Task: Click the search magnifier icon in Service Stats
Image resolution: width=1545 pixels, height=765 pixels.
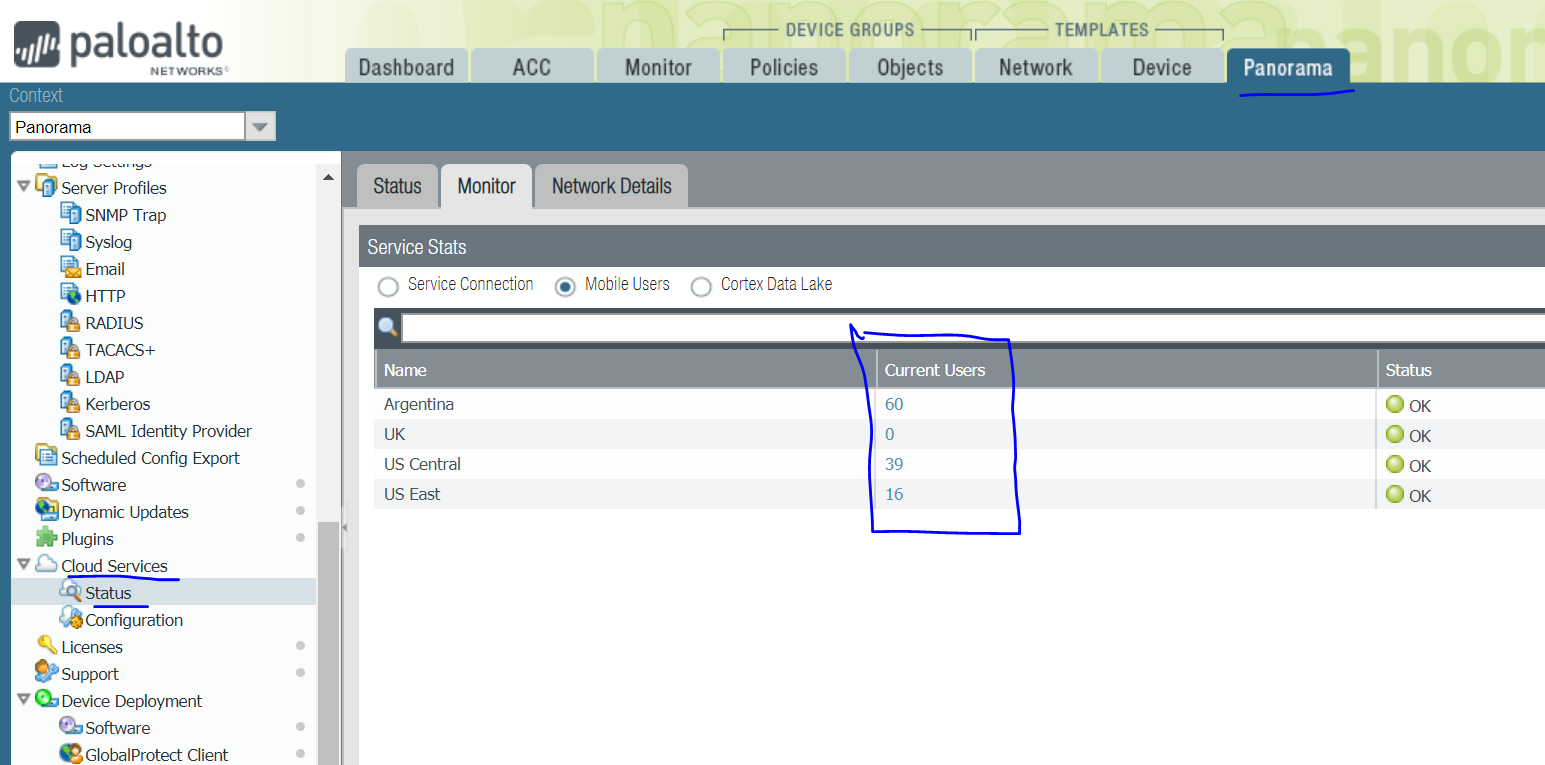Action: (x=388, y=327)
